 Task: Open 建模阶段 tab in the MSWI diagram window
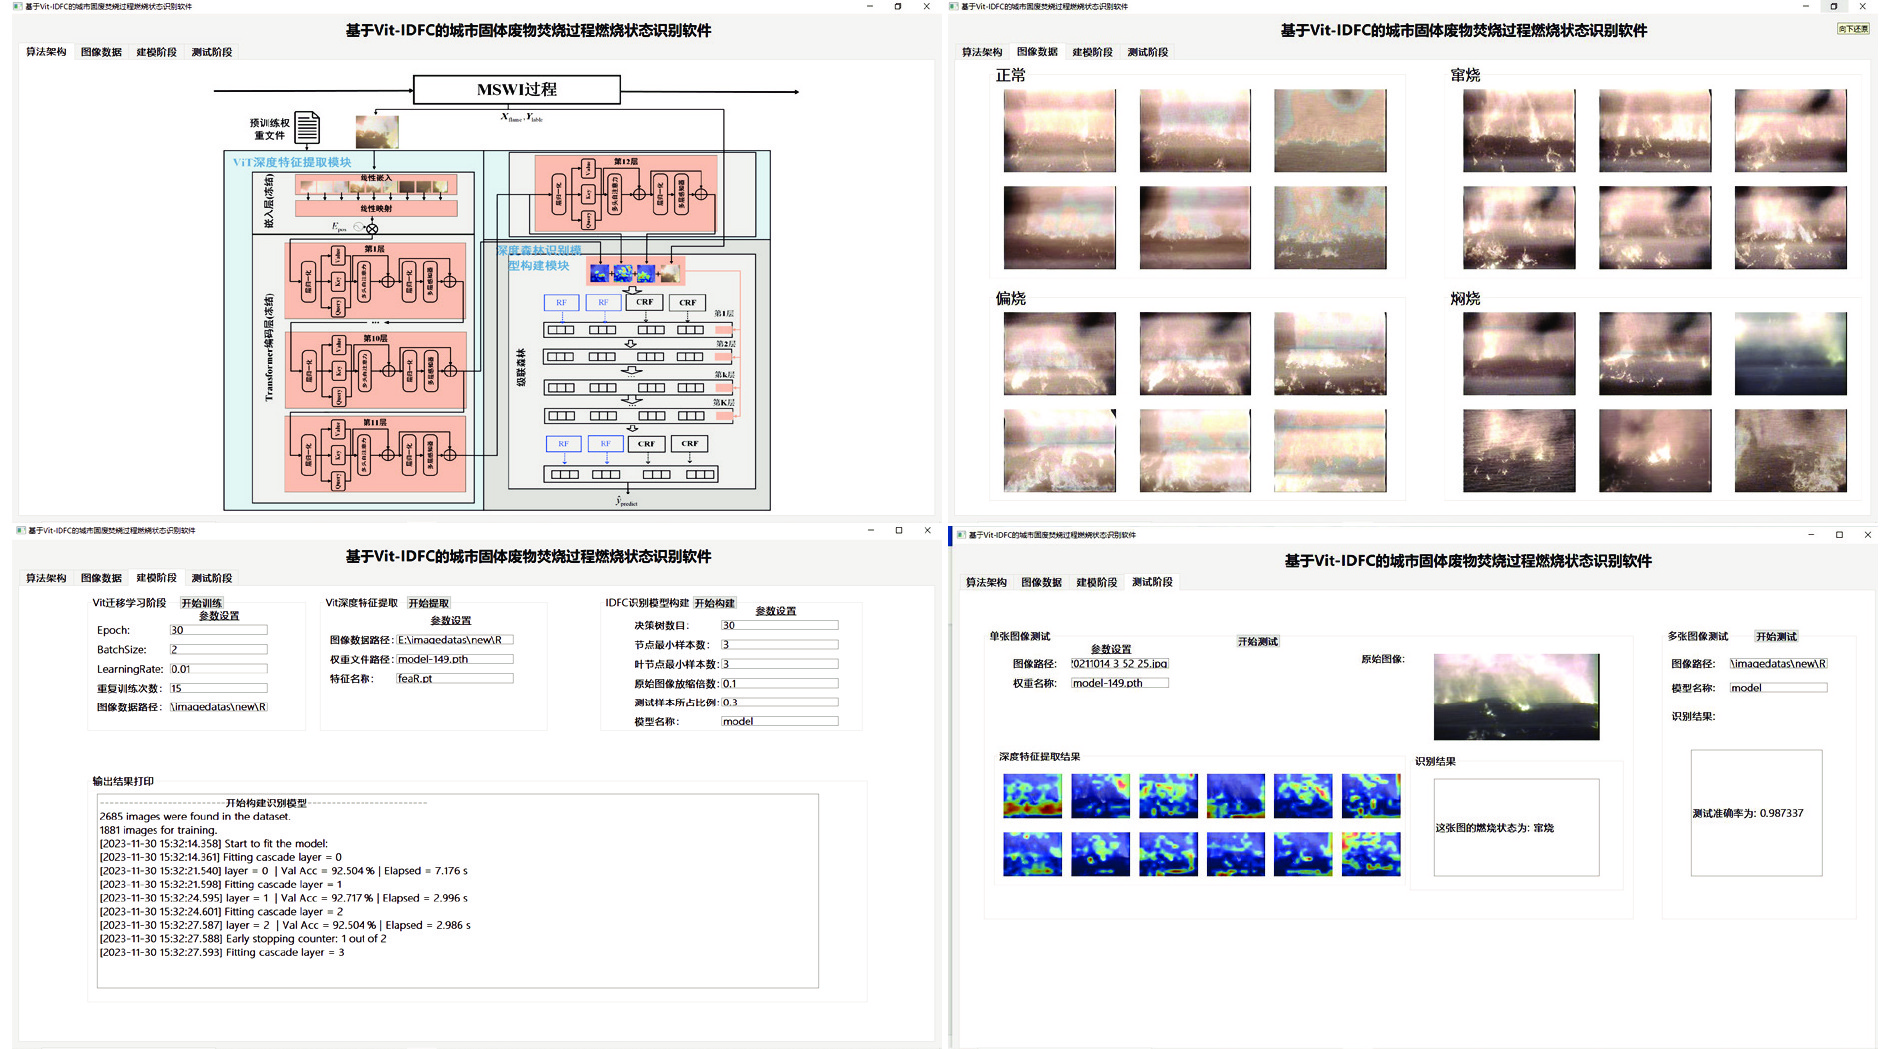pyautogui.click(x=156, y=52)
